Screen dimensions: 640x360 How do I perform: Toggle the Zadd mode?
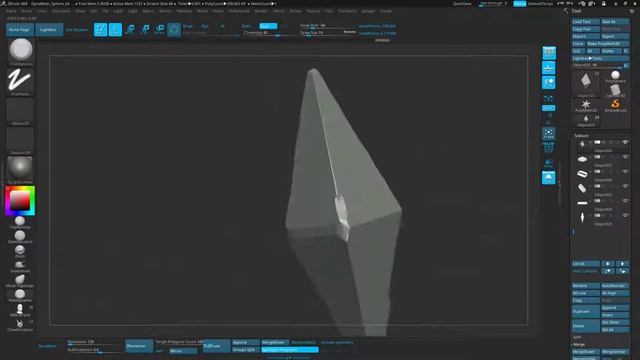tap(246, 26)
